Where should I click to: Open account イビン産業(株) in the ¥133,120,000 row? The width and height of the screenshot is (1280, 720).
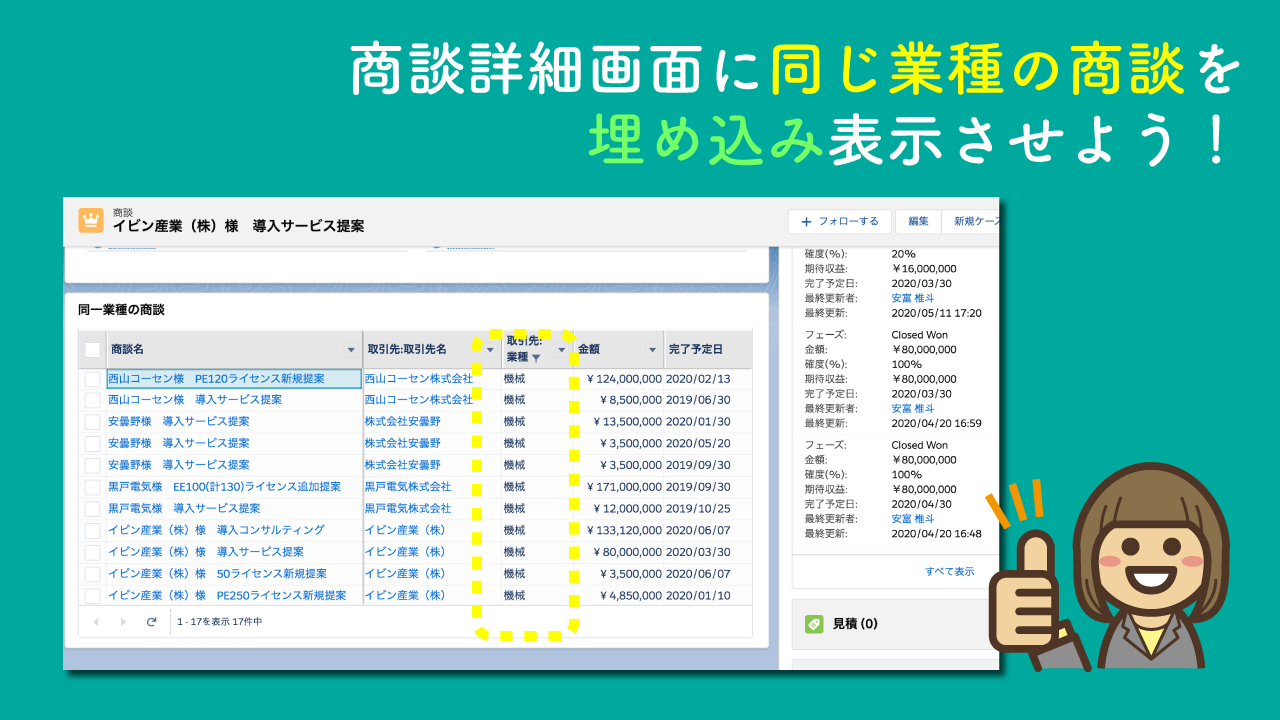[404, 531]
